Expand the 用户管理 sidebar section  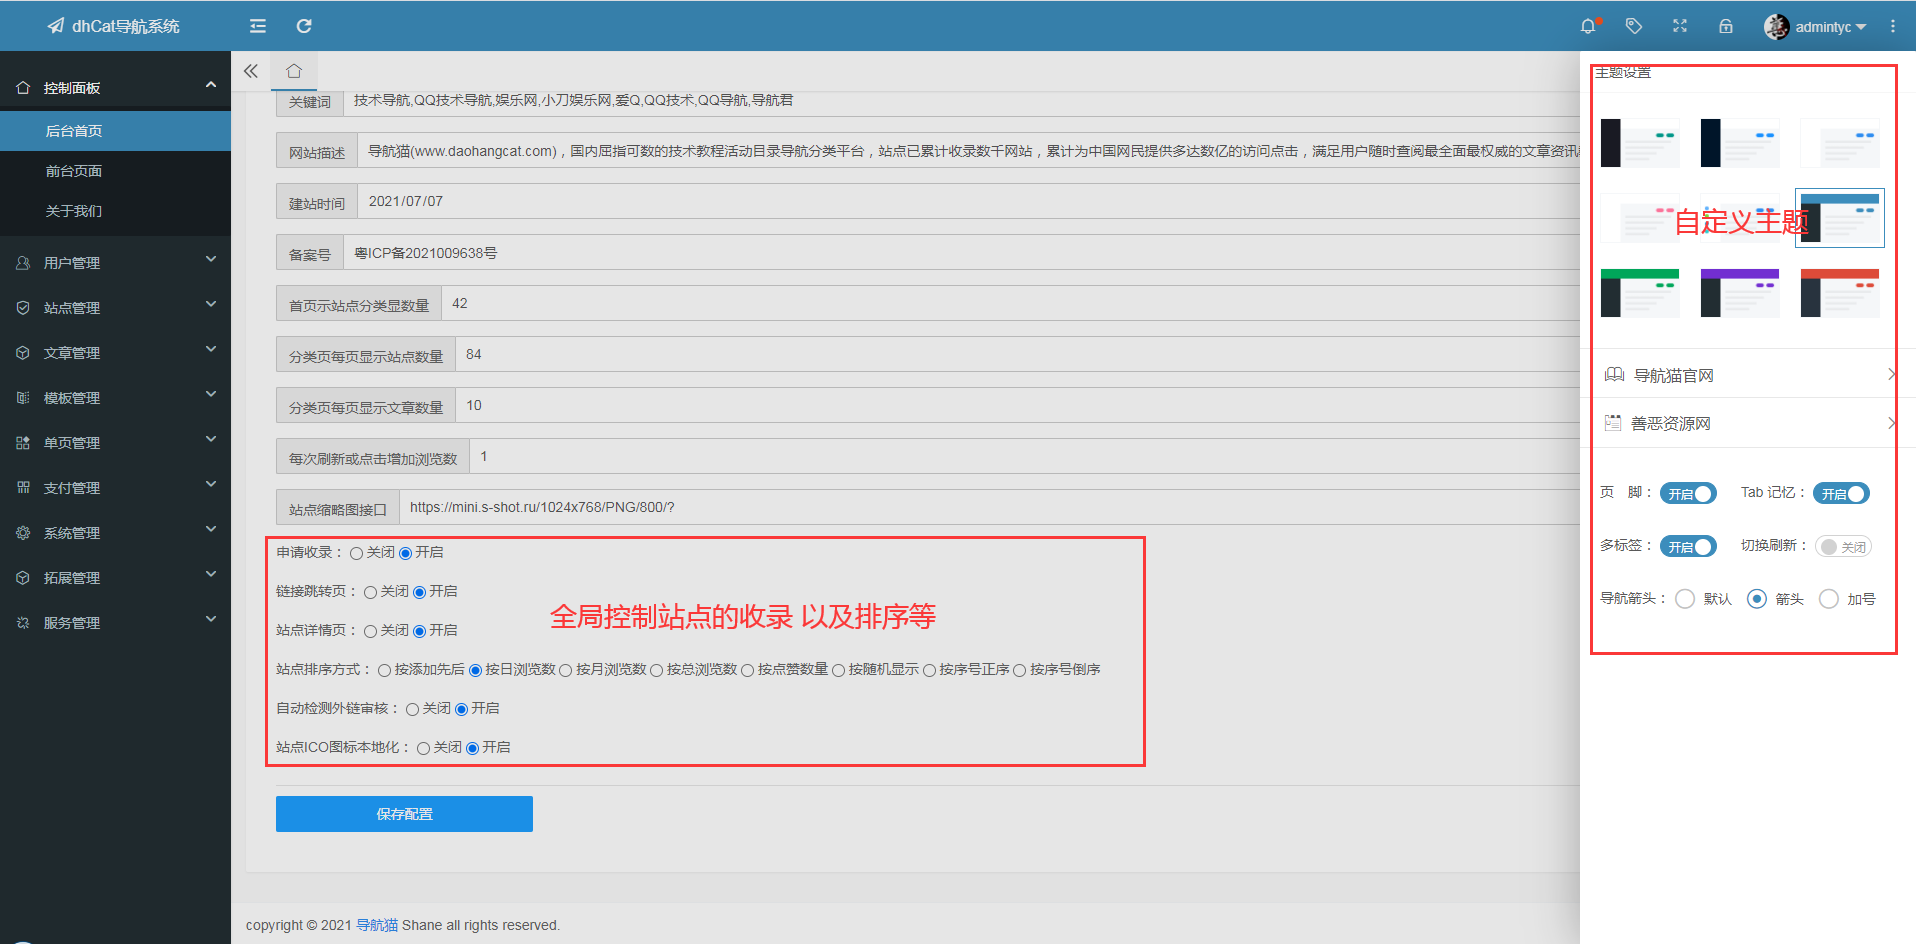point(115,262)
